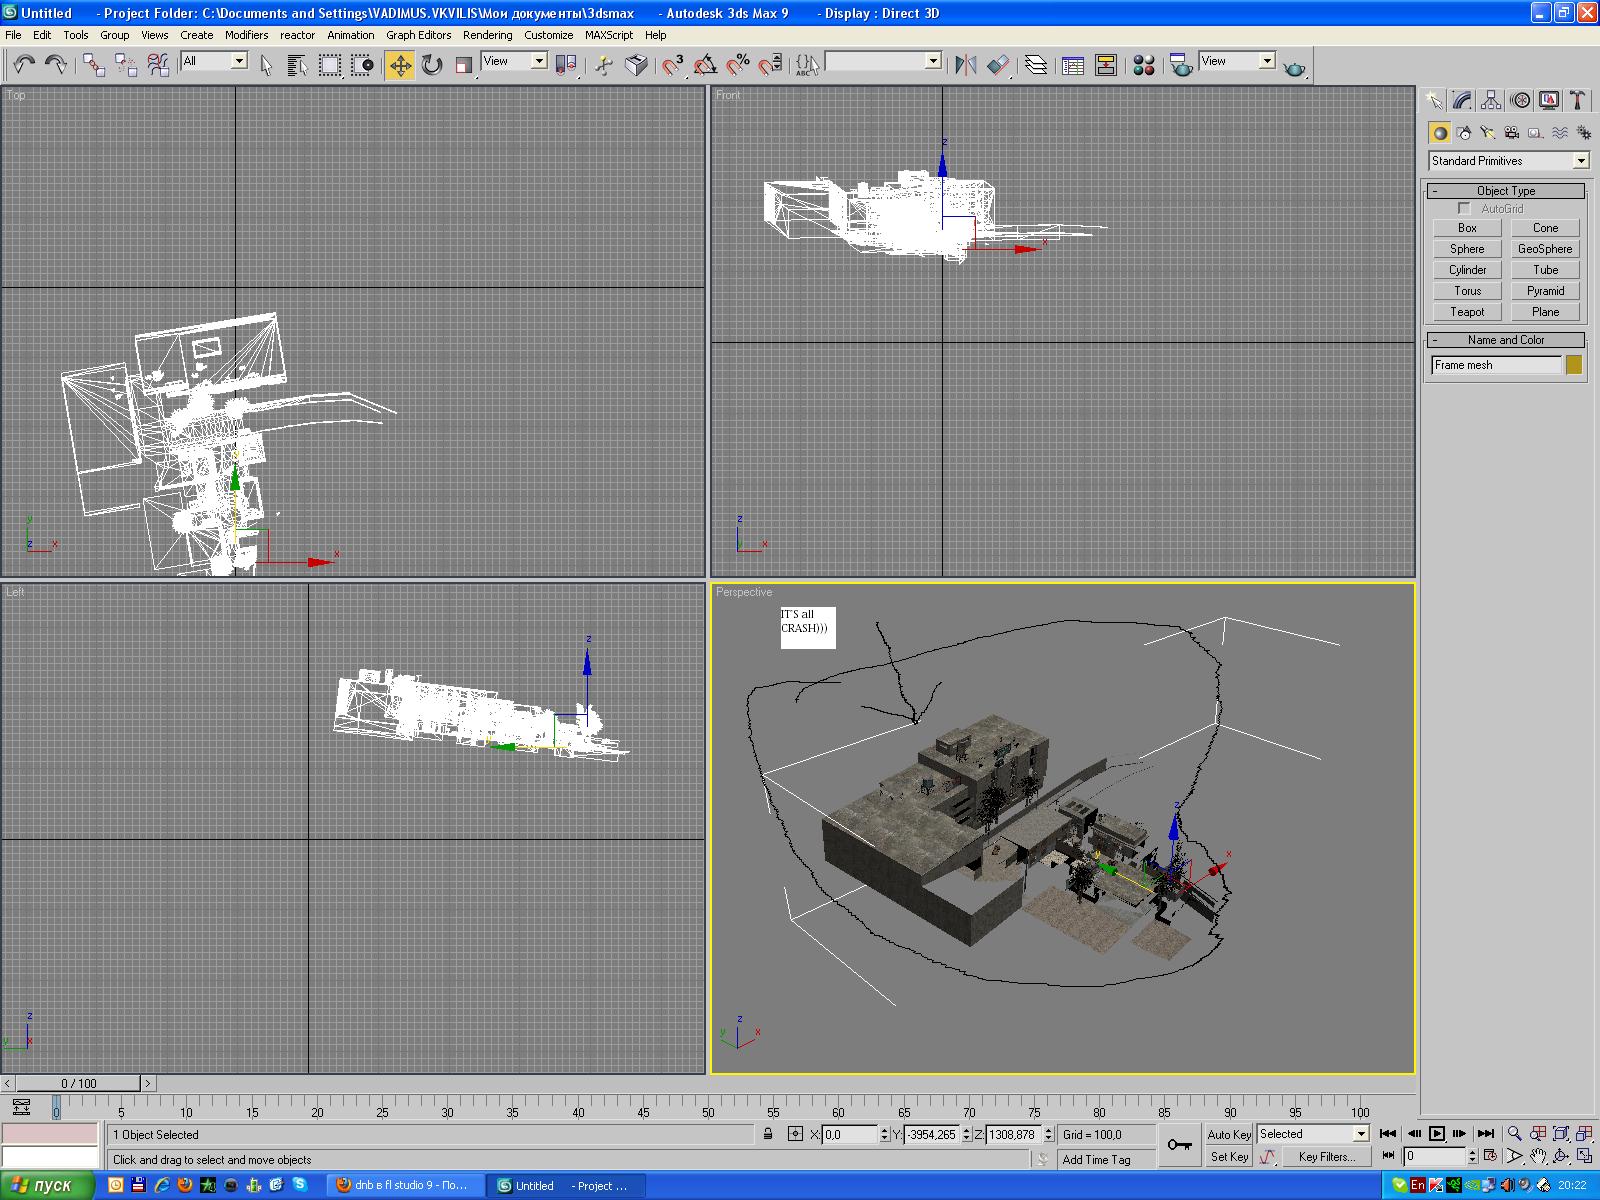The image size is (1600, 1200).
Task: Click the Select and Move tool
Action: pyautogui.click(x=400, y=65)
